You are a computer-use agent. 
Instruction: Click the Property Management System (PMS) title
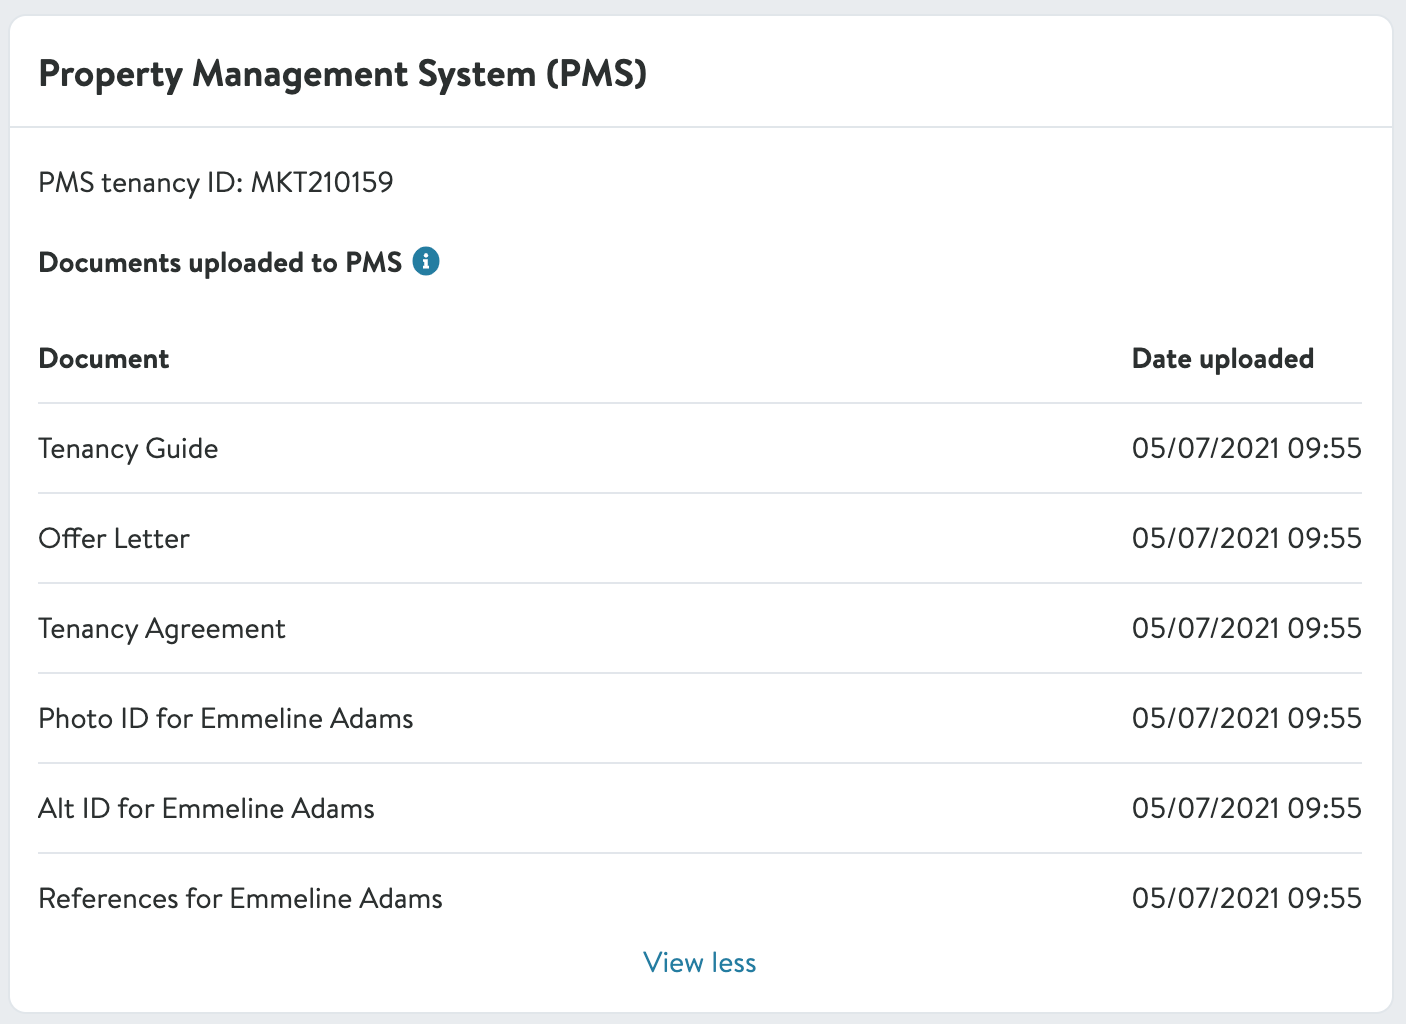coord(343,74)
